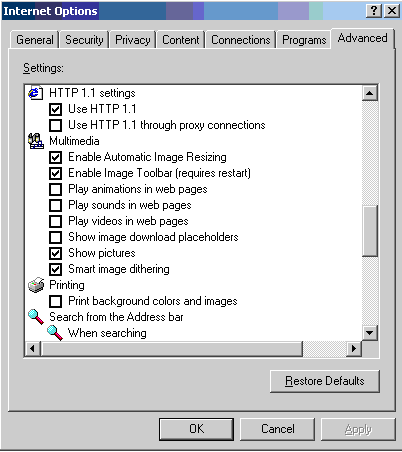Screen dimensions: 402x452
Task: Switch to the Security tab
Action: click(84, 40)
